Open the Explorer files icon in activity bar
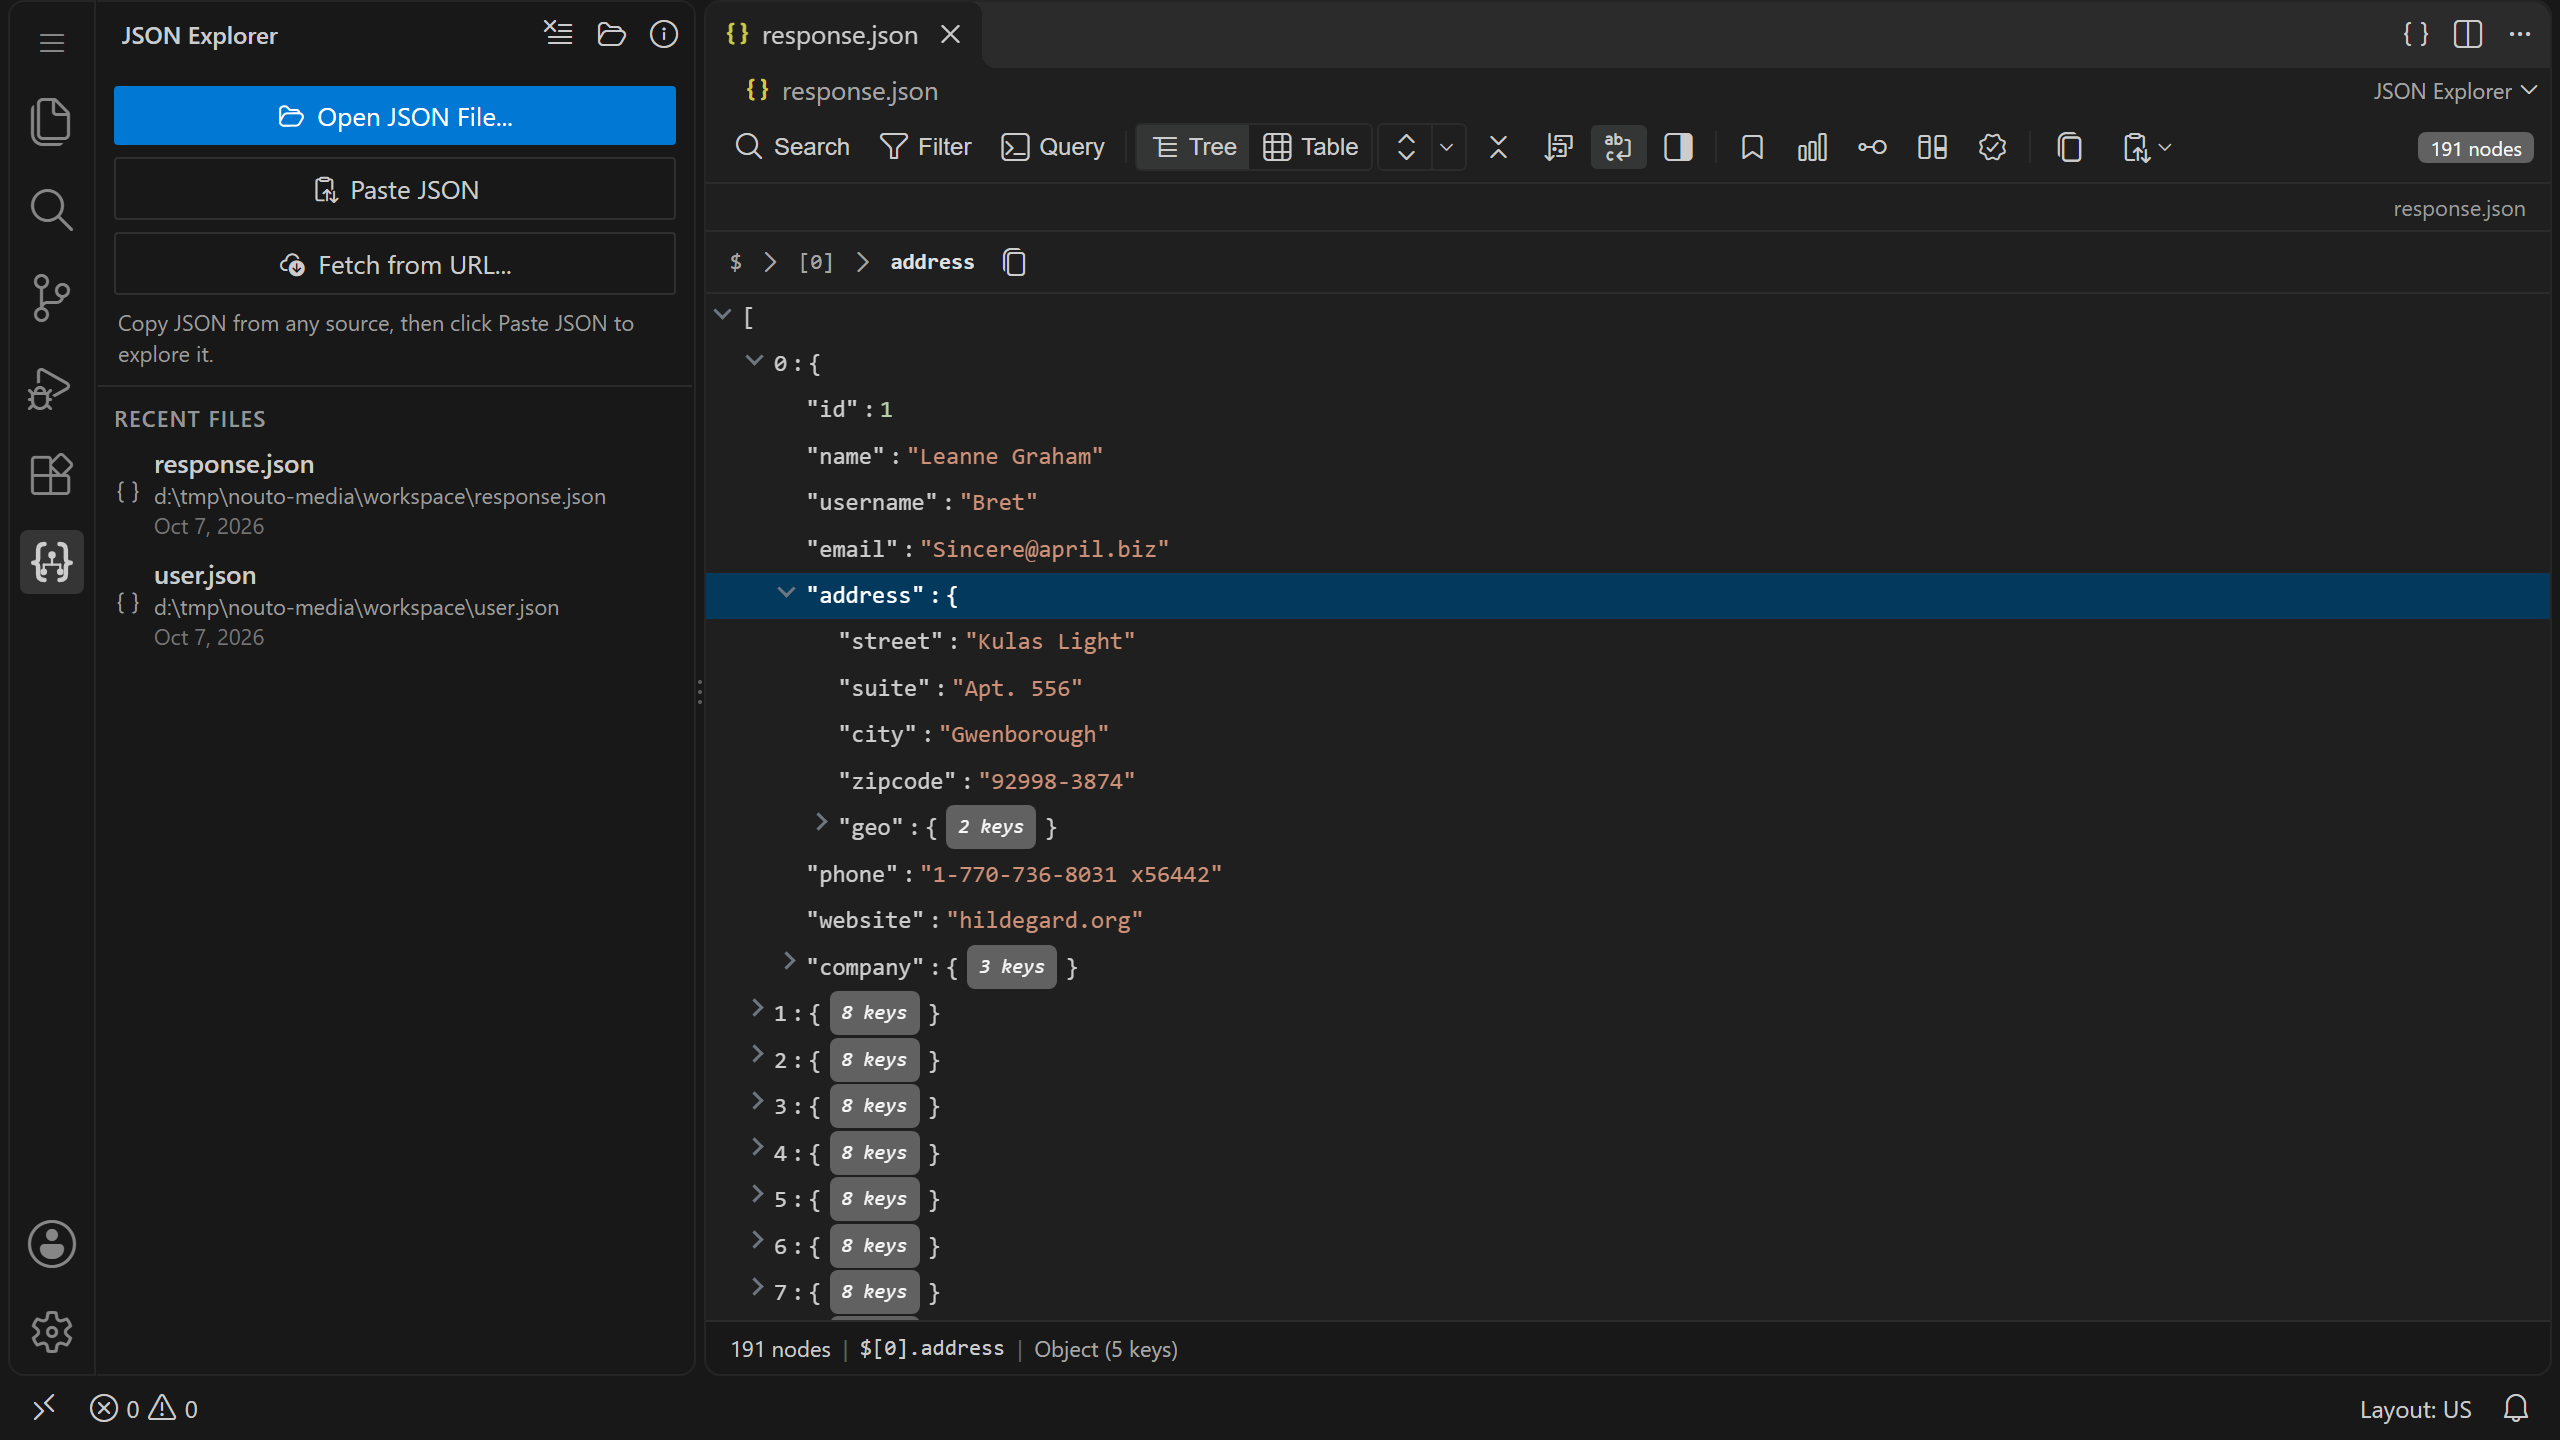This screenshot has width=2560, height=1440. (51, 121)
